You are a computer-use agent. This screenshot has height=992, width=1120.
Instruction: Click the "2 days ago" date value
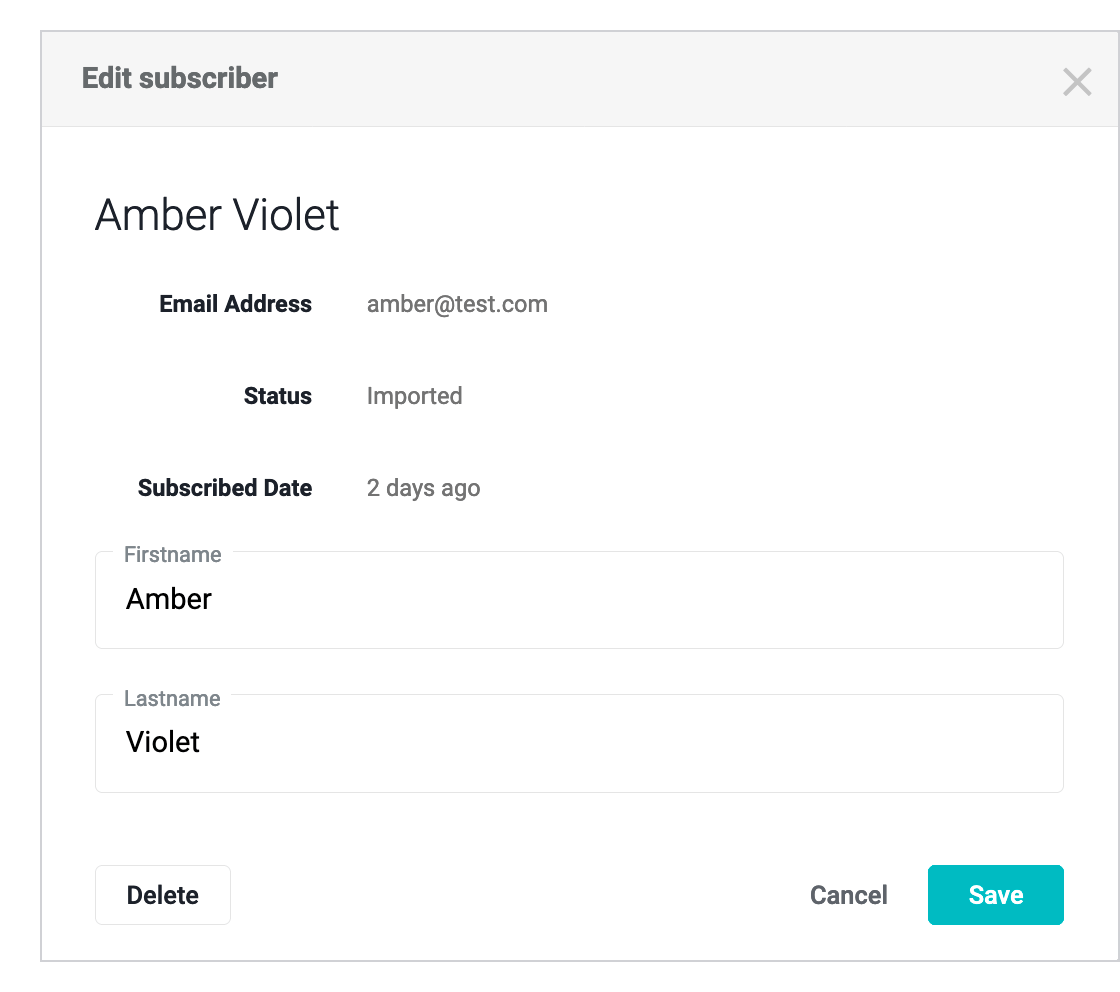[423, 488]
